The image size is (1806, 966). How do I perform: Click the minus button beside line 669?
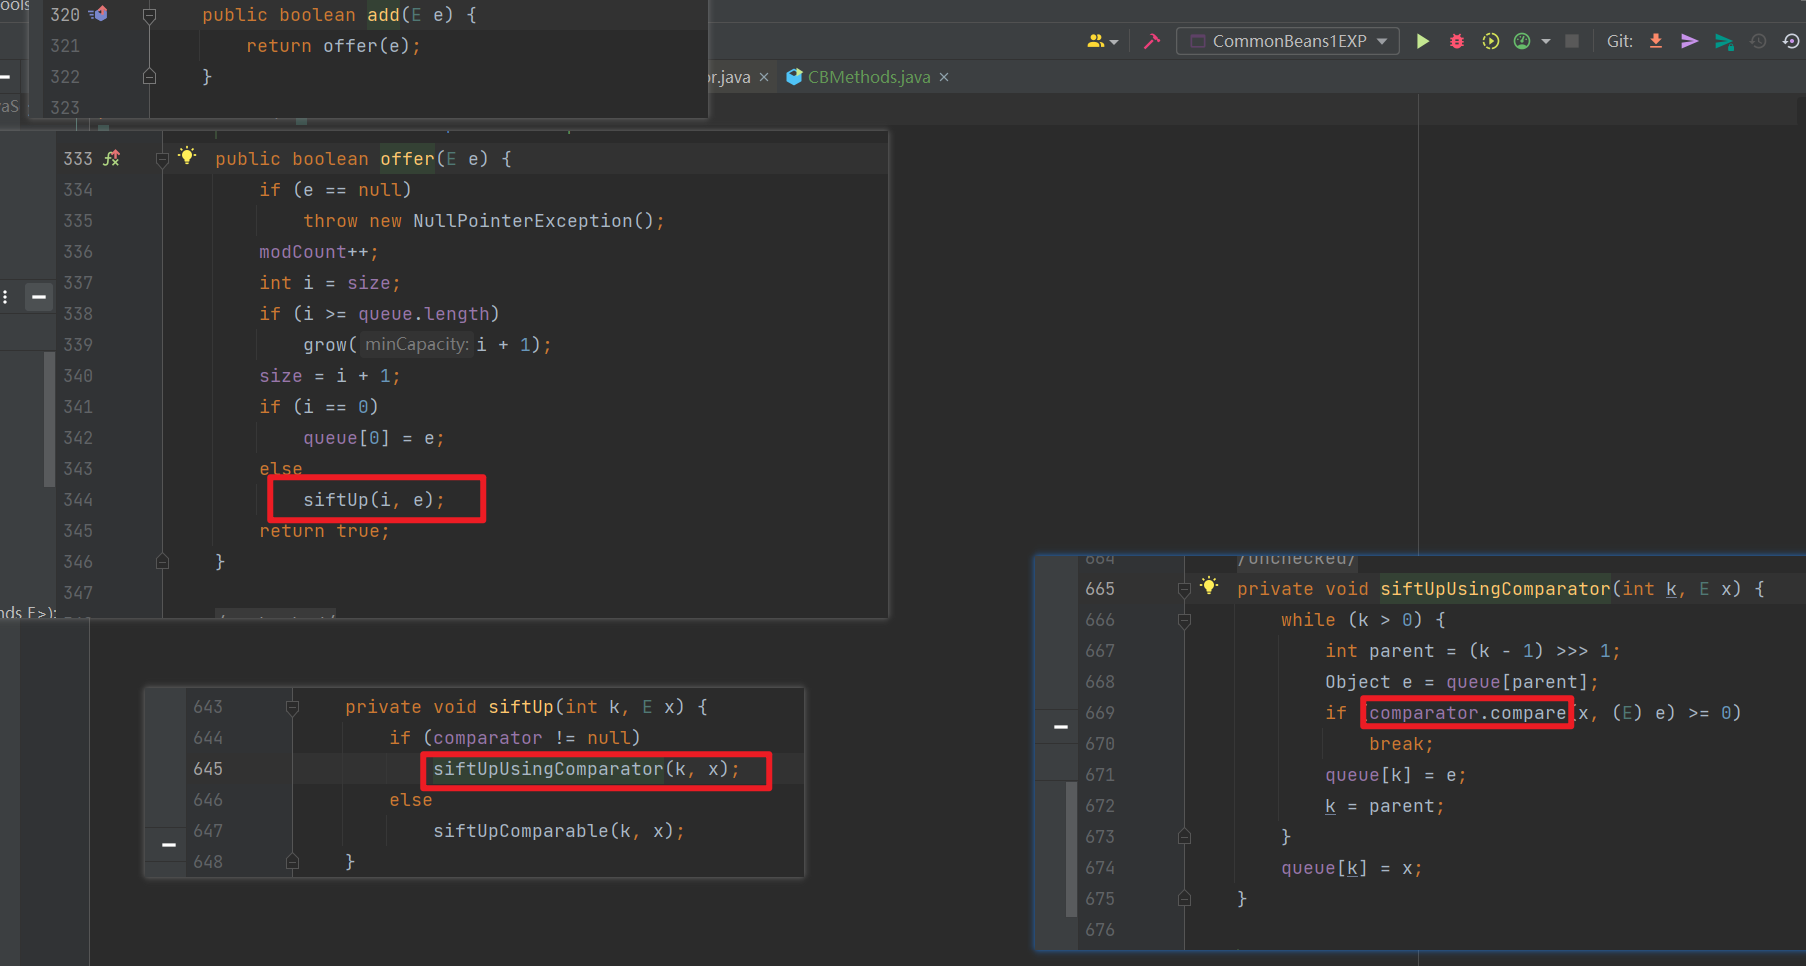[1060, 727]
